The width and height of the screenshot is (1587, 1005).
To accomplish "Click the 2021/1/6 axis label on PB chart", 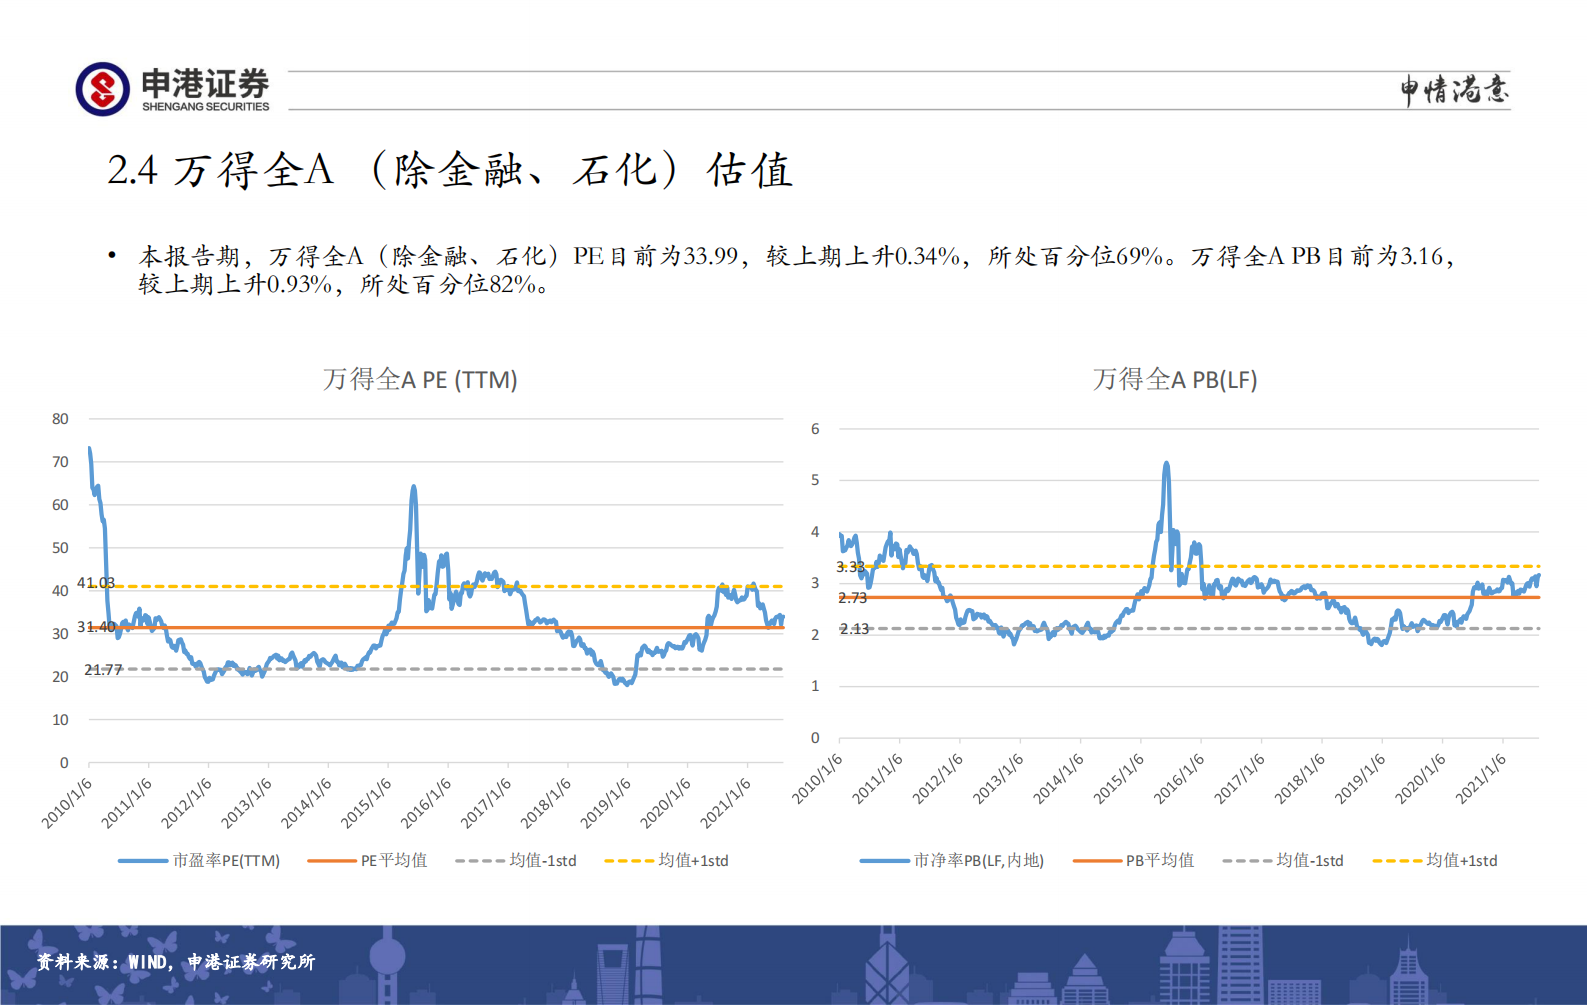I will pos(1481,779).
